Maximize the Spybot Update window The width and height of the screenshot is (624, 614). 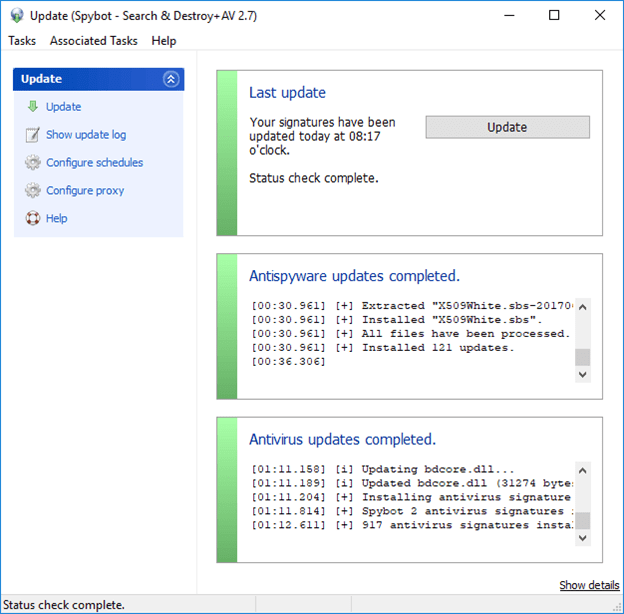tap(554, 16)
